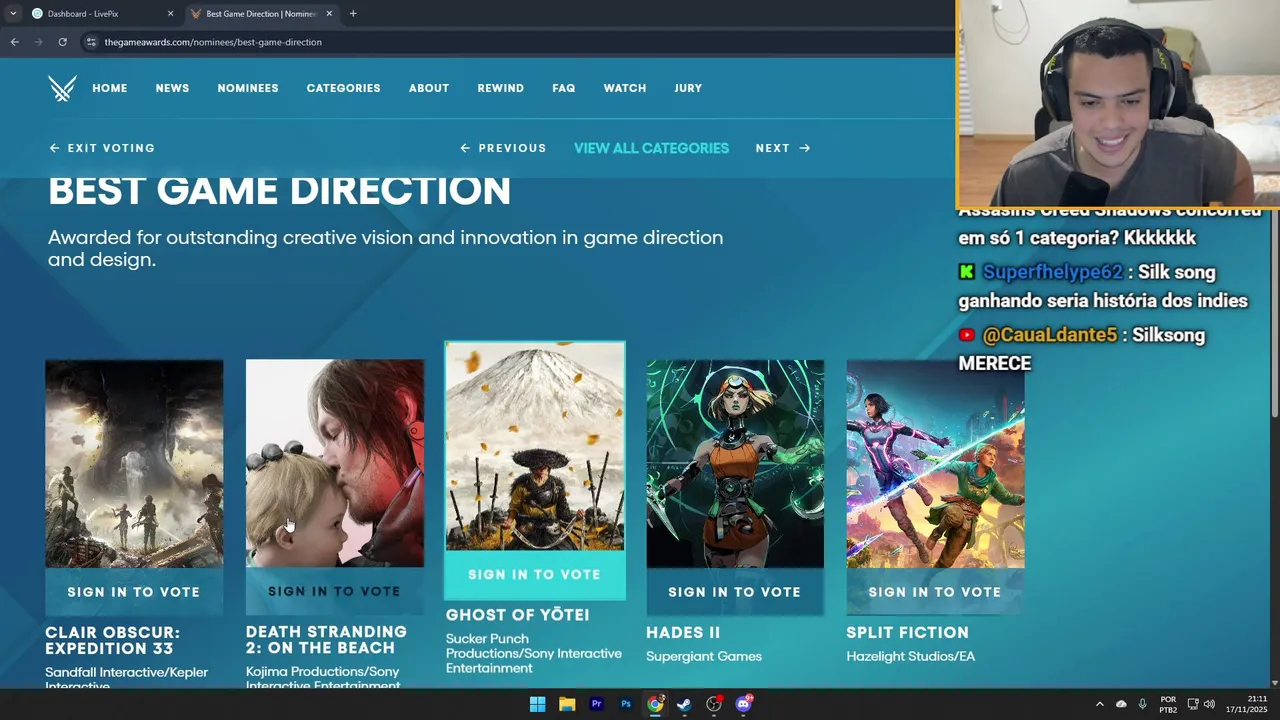Sign in to vote for Hades II
This screenshot has height=720, width=1280.
point(735,592)
